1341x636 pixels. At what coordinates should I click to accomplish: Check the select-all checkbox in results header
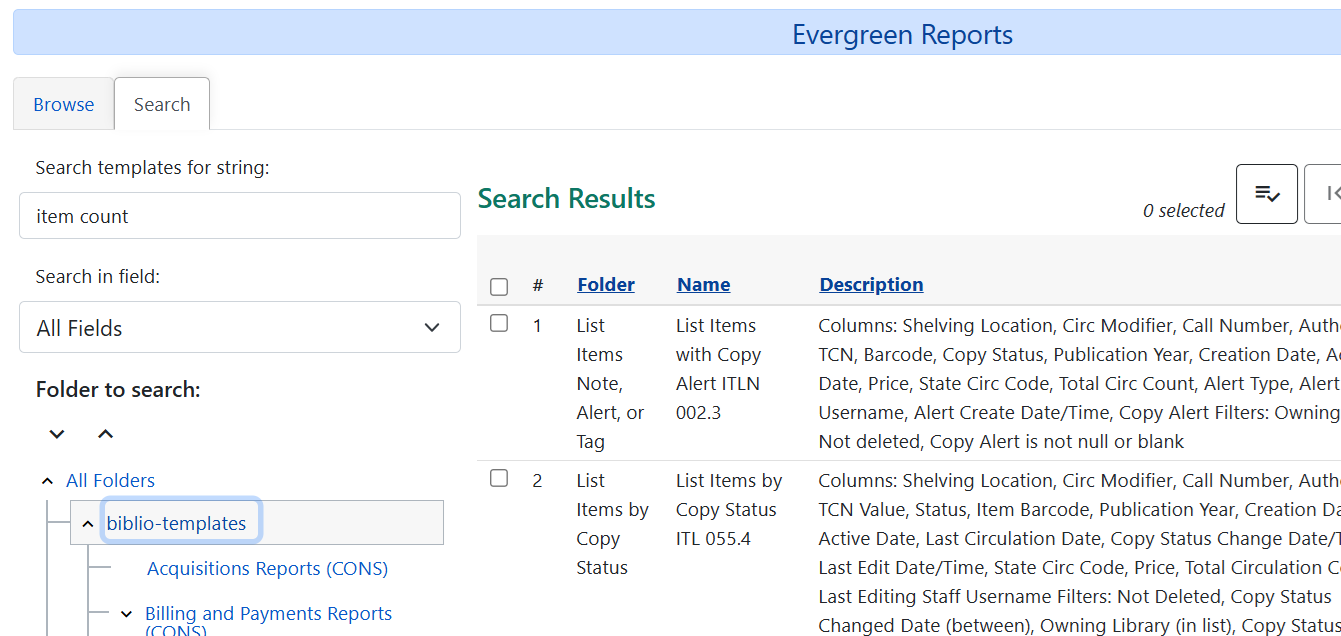(x=499, y=286)
